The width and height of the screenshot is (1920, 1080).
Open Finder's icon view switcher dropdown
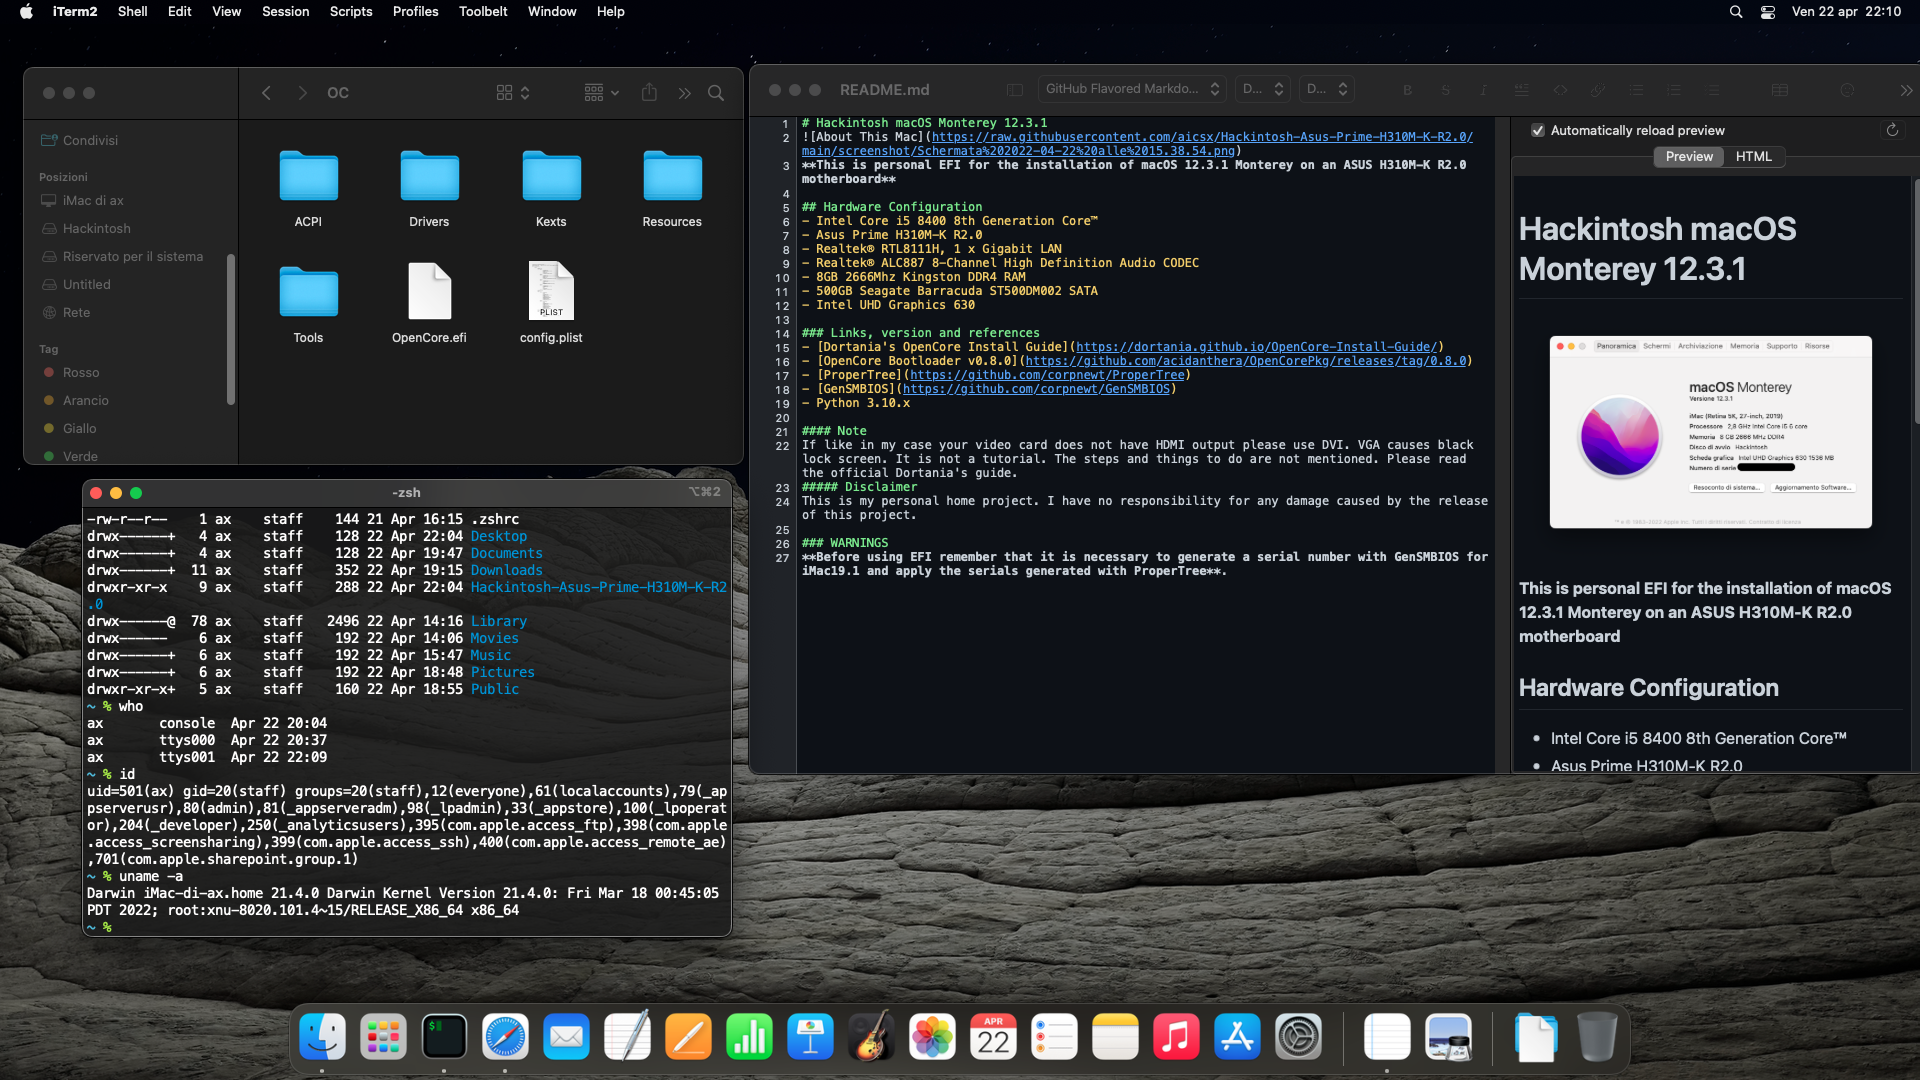click(513, 92)
